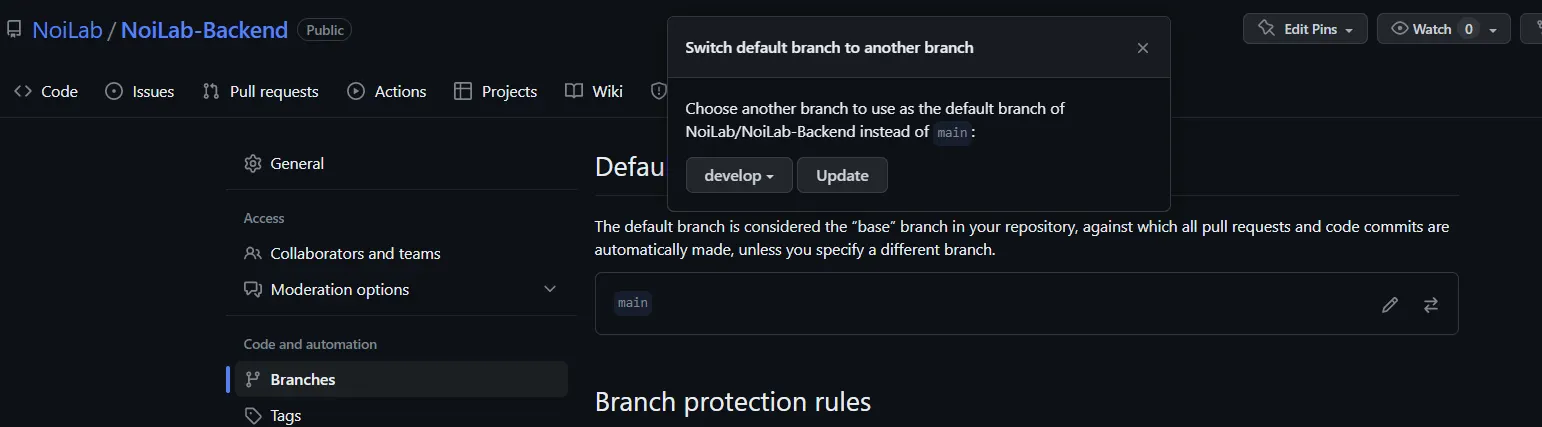Select General settings in sidebar

coord(297,163)
